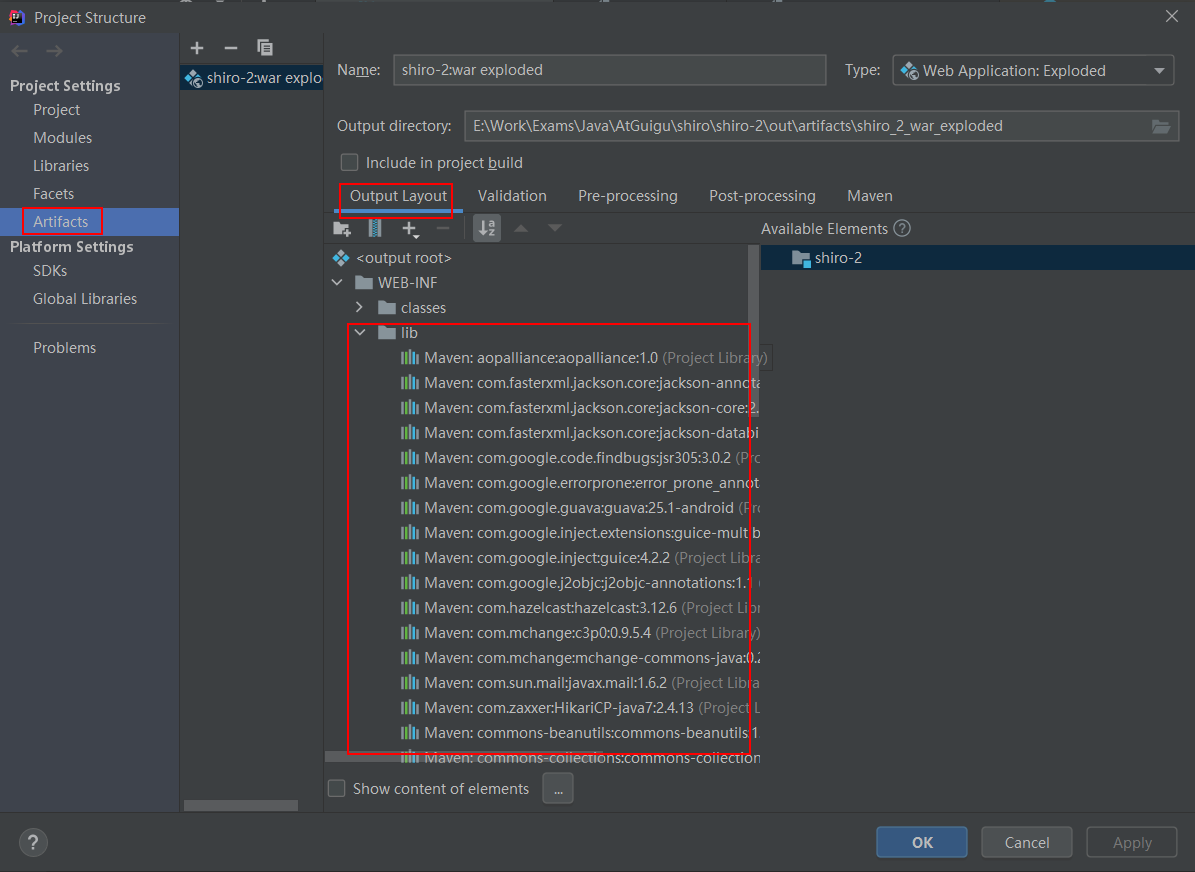Screen dimensions: 1195x872
Task: Remove selected artifact with minus icon
Action: tap(231, 48)
